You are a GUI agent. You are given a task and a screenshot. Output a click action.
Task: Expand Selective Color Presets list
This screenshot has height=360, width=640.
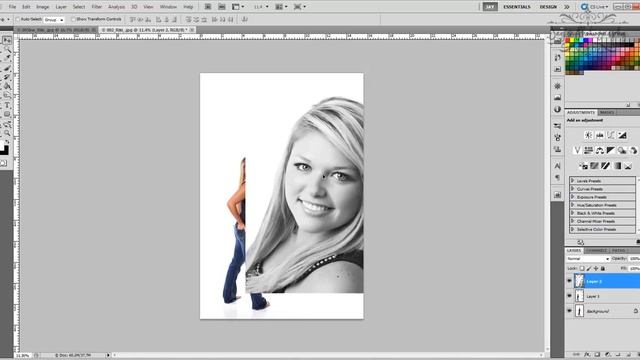(573, 229)
